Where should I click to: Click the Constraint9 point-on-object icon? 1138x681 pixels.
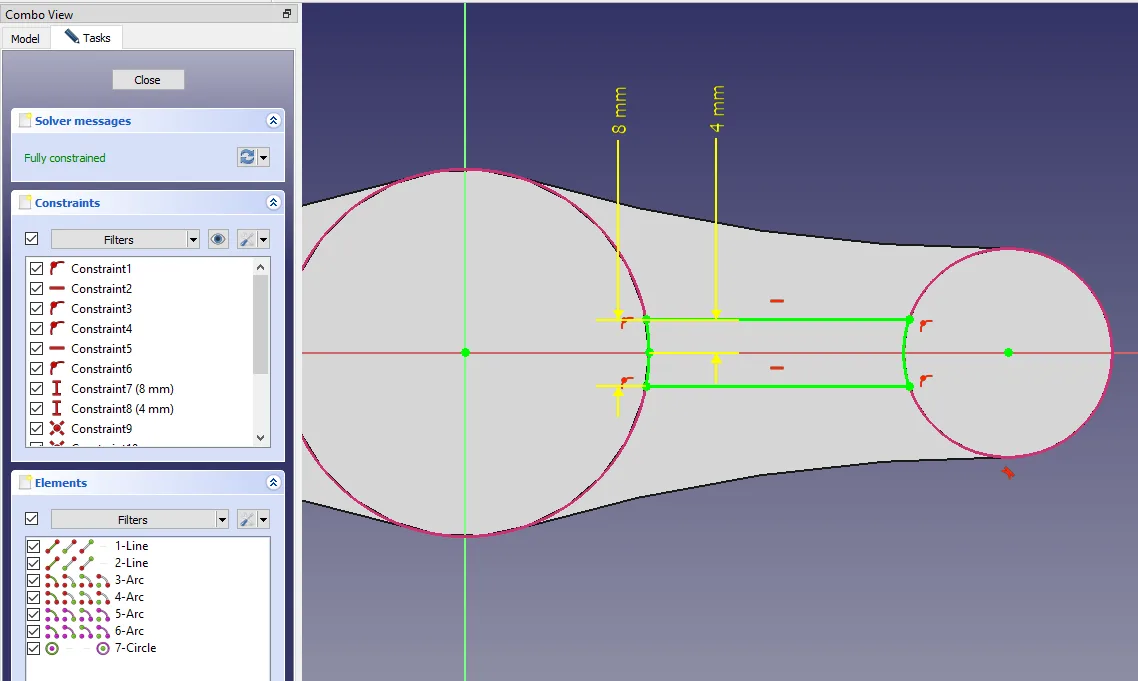[x=57, y=428]
